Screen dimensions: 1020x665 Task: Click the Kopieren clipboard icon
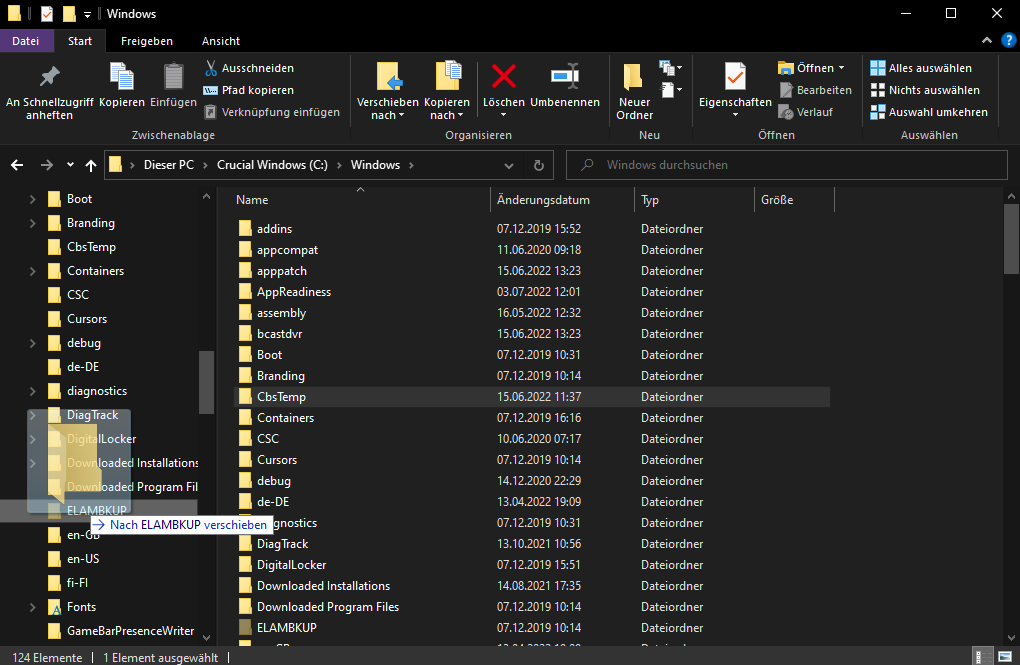click(x=122, y=77)
